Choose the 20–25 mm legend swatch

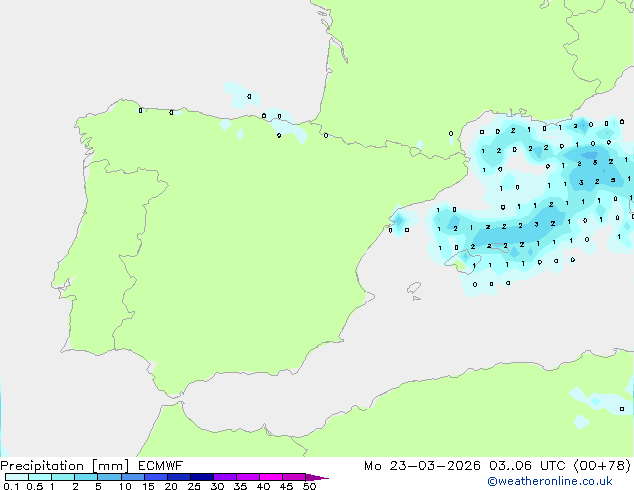pos(179,477)
